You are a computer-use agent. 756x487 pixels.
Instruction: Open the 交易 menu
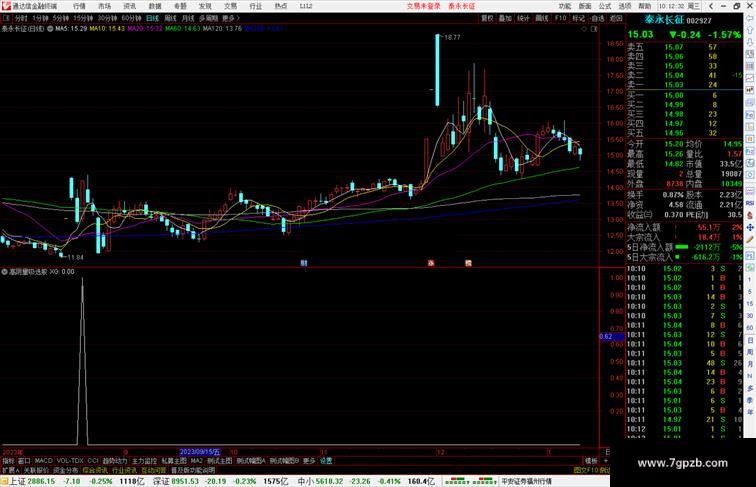click(x=230, y=6)
